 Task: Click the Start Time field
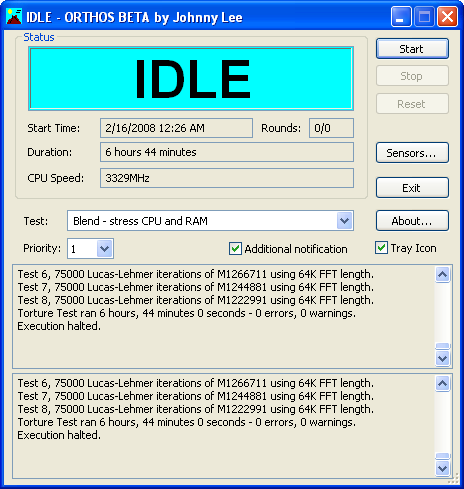tap(176, 128)
